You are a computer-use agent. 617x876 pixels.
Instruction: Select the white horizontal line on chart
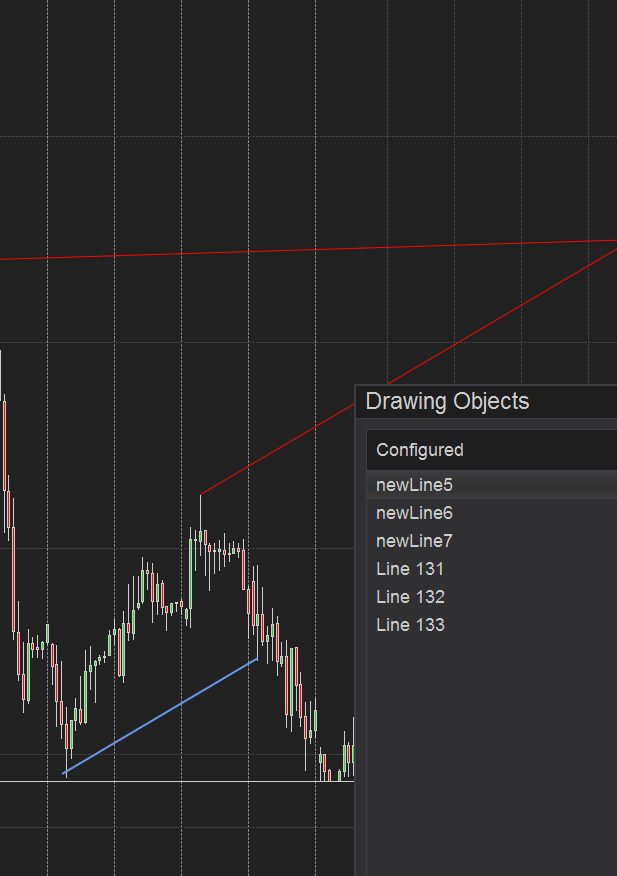(177, 781)
